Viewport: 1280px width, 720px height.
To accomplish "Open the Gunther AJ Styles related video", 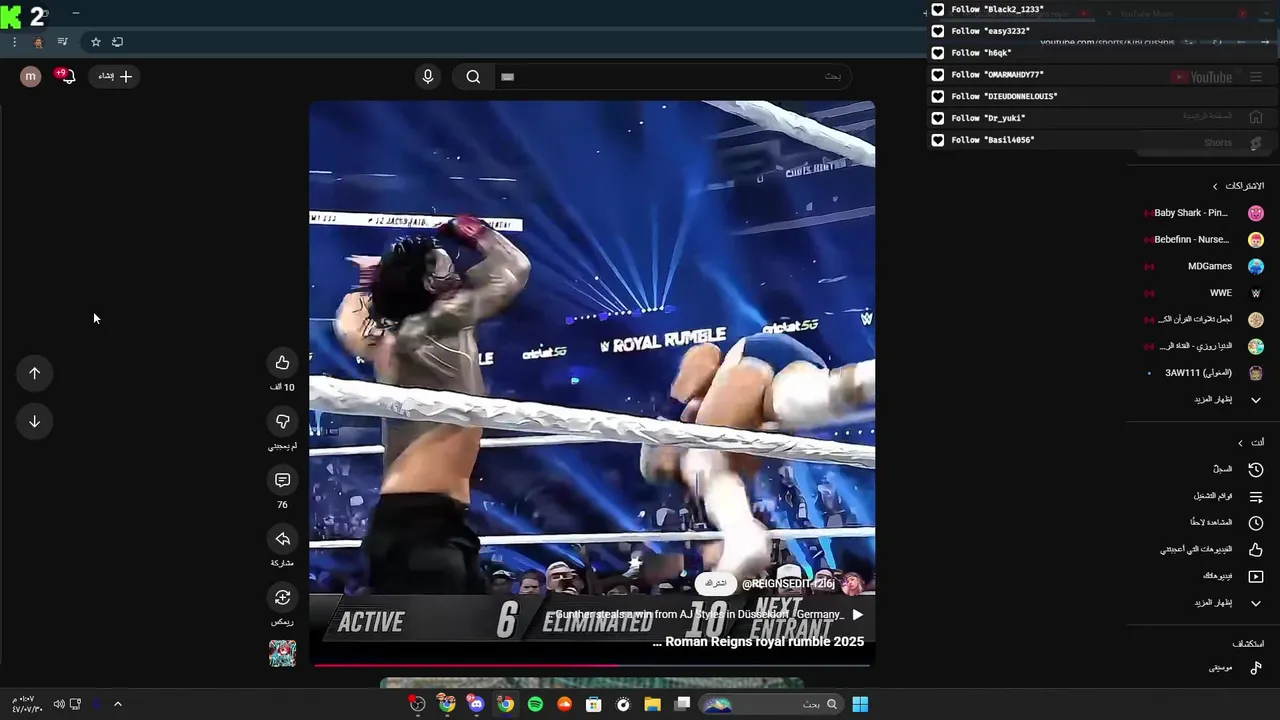I will point(705,614).
